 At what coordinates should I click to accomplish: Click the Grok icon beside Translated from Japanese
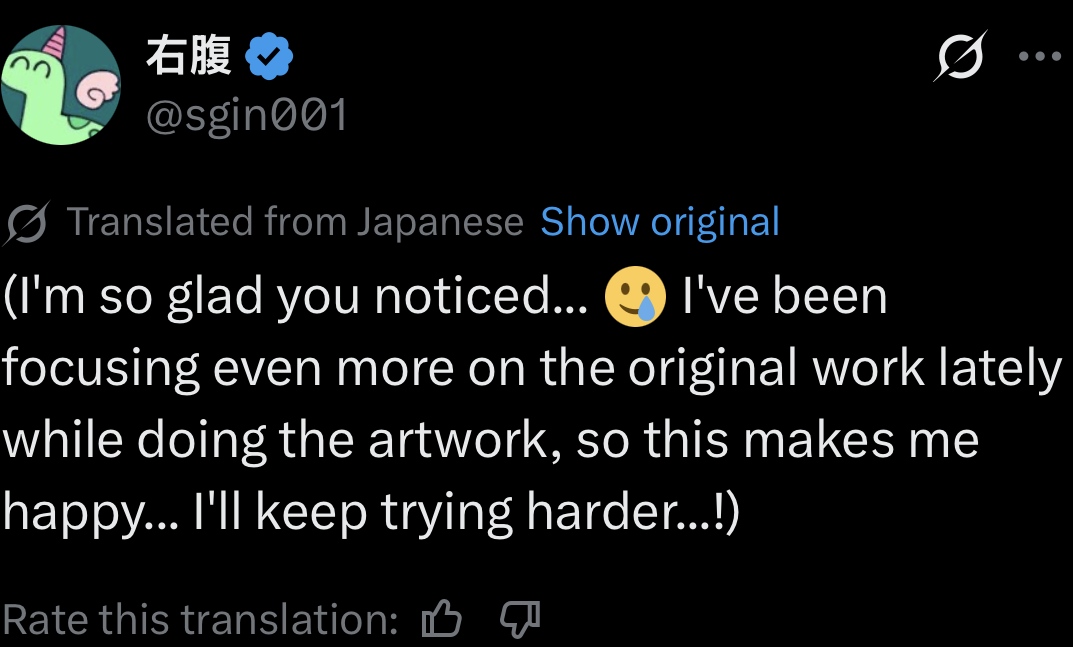[26, 223]
